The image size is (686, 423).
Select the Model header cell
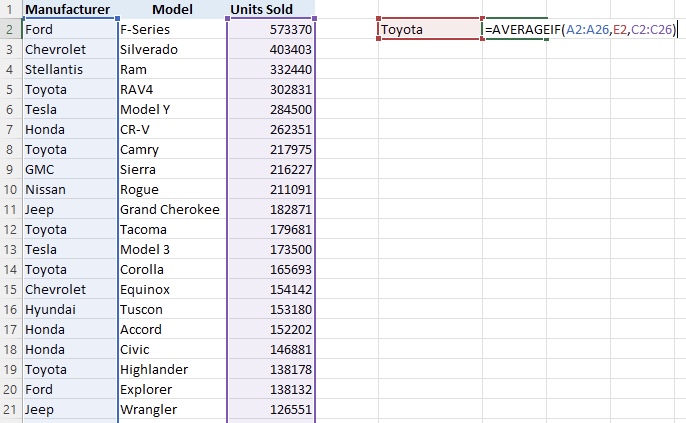[172, 9]
